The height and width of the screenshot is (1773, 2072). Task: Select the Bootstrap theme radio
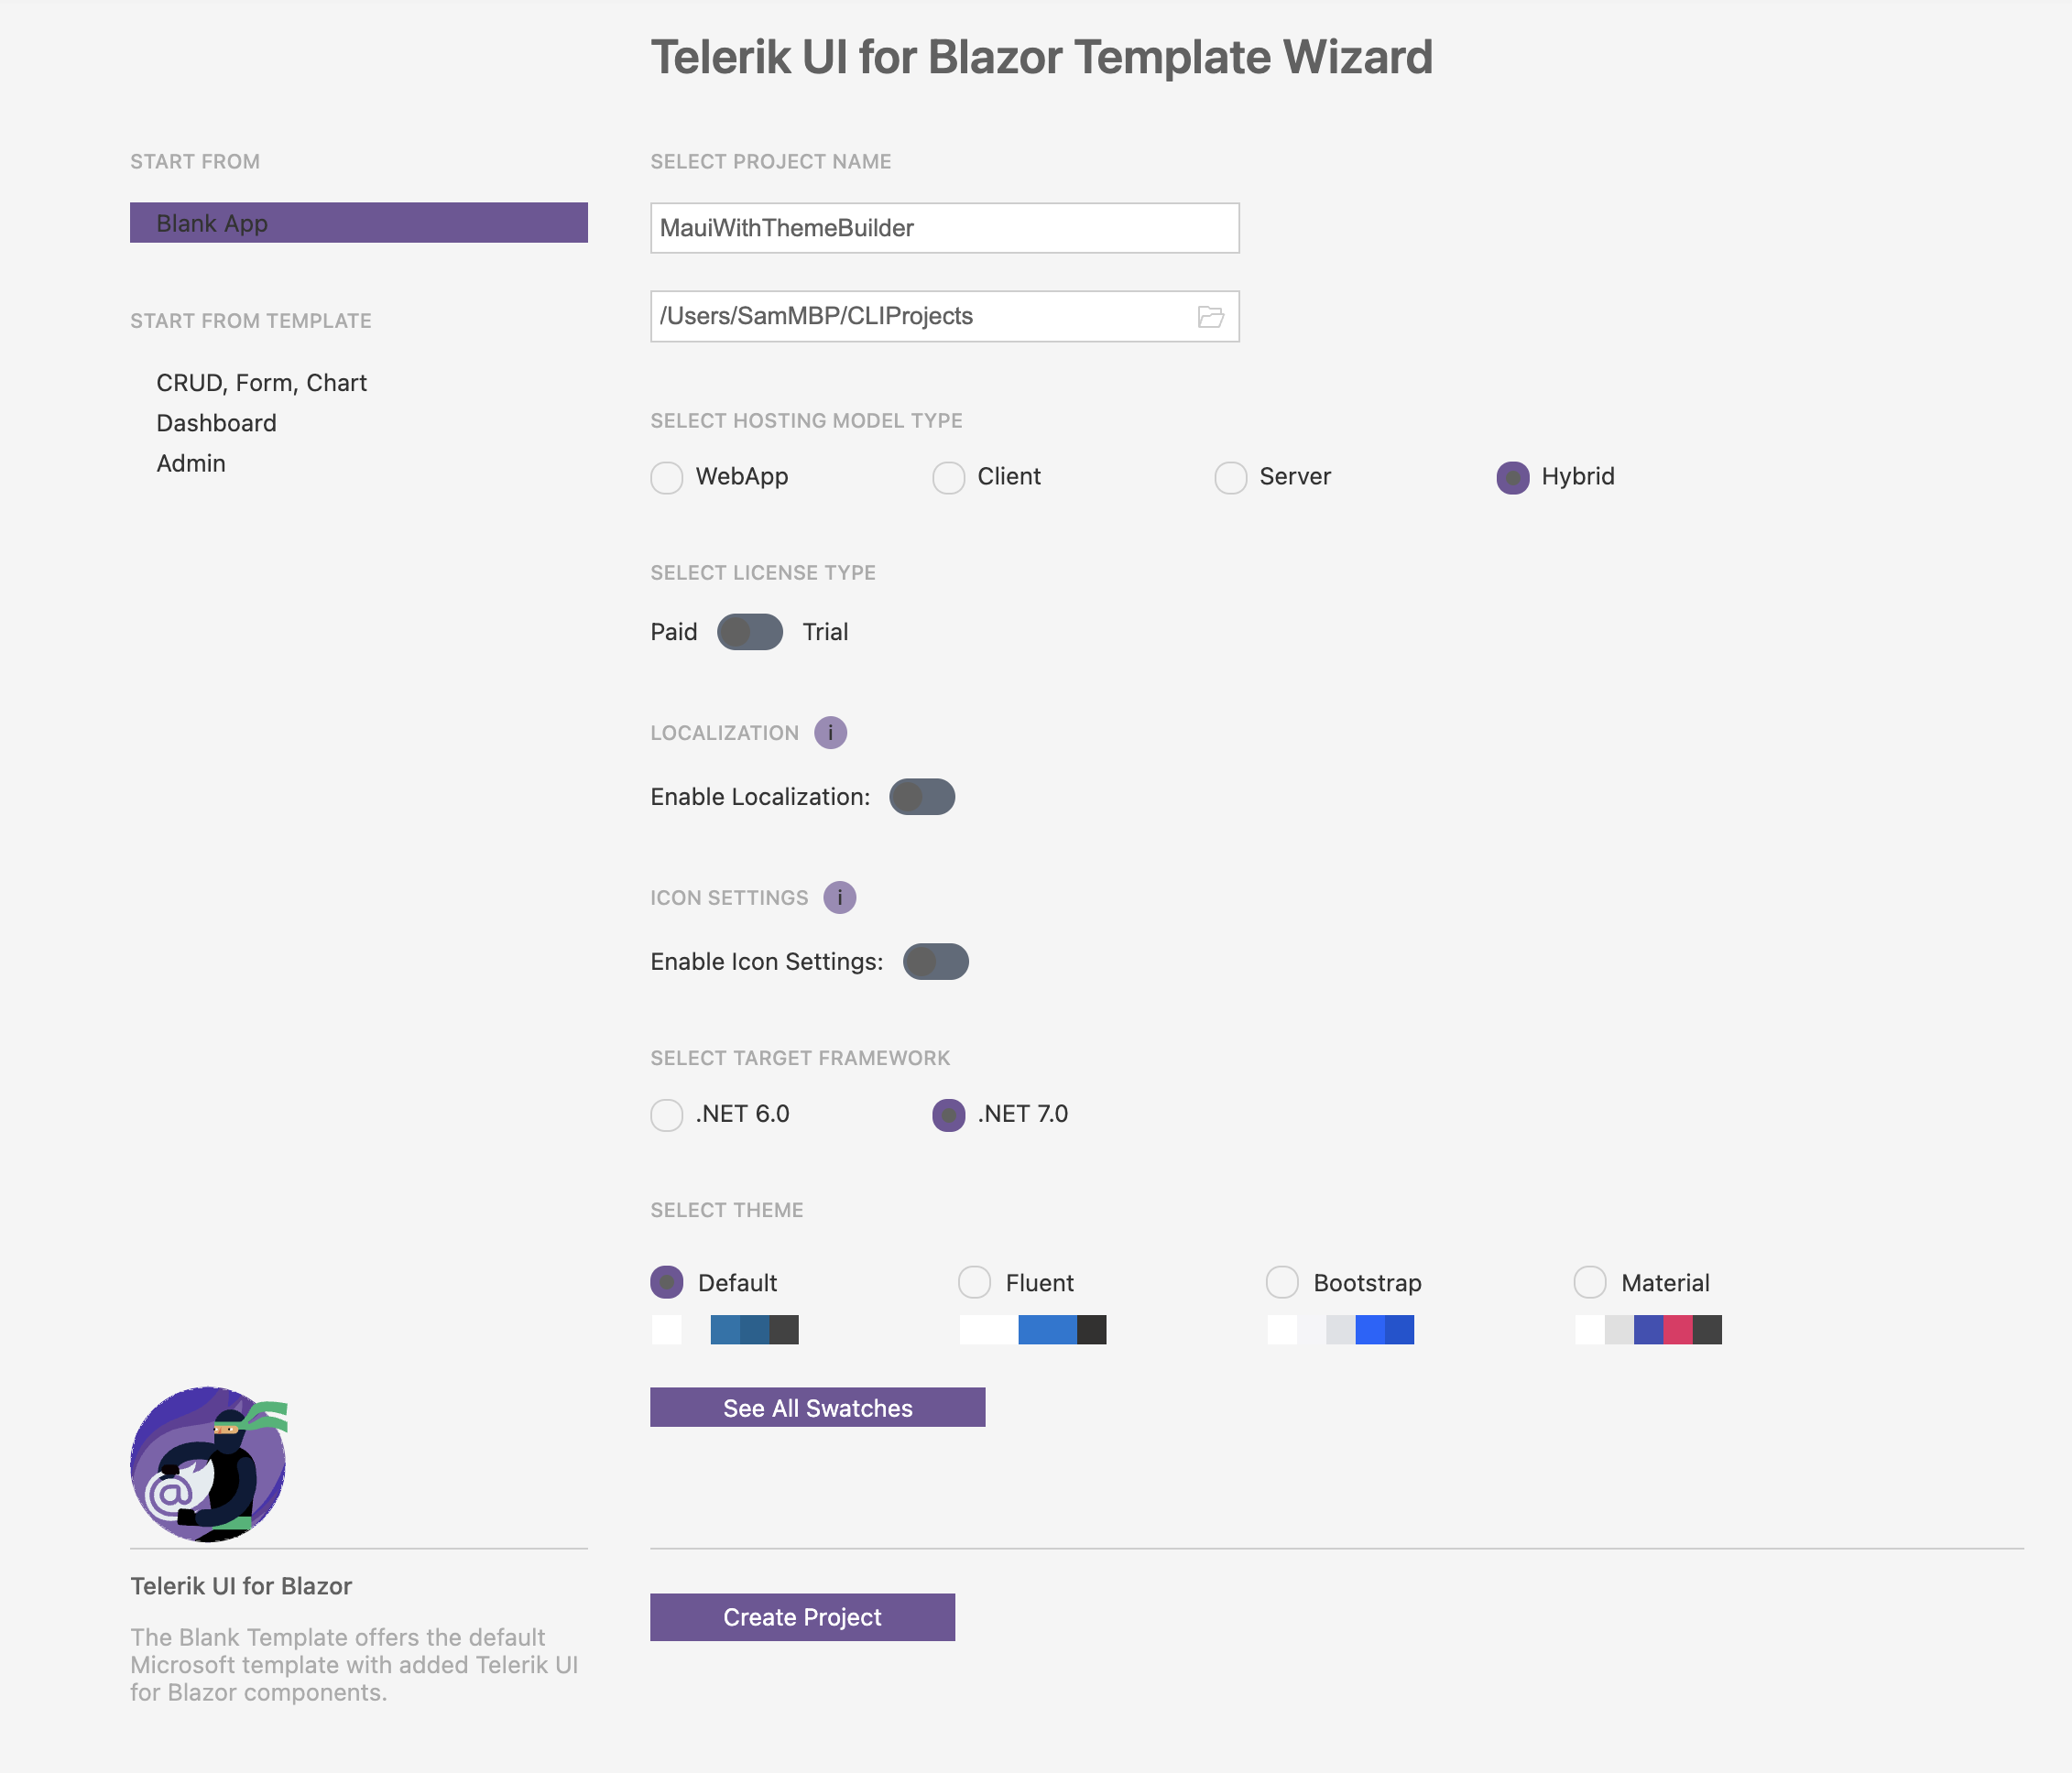[x=1282, y=1282]
